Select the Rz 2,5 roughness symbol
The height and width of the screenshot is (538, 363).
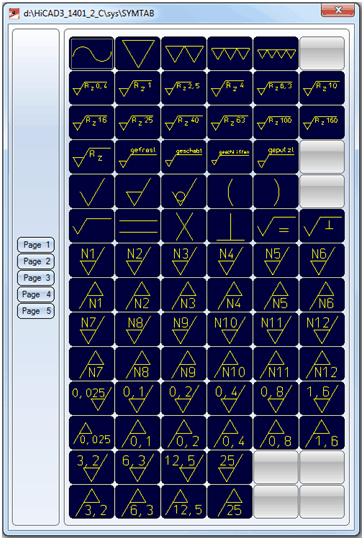coord(184,88)
